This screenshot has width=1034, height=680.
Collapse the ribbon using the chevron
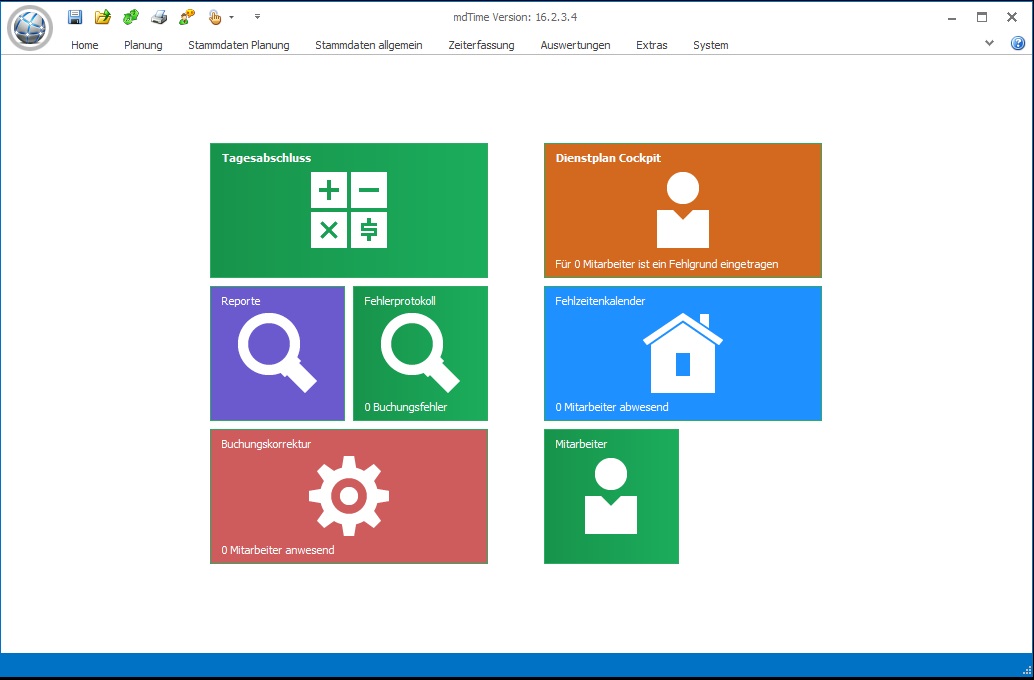[989, 44]
